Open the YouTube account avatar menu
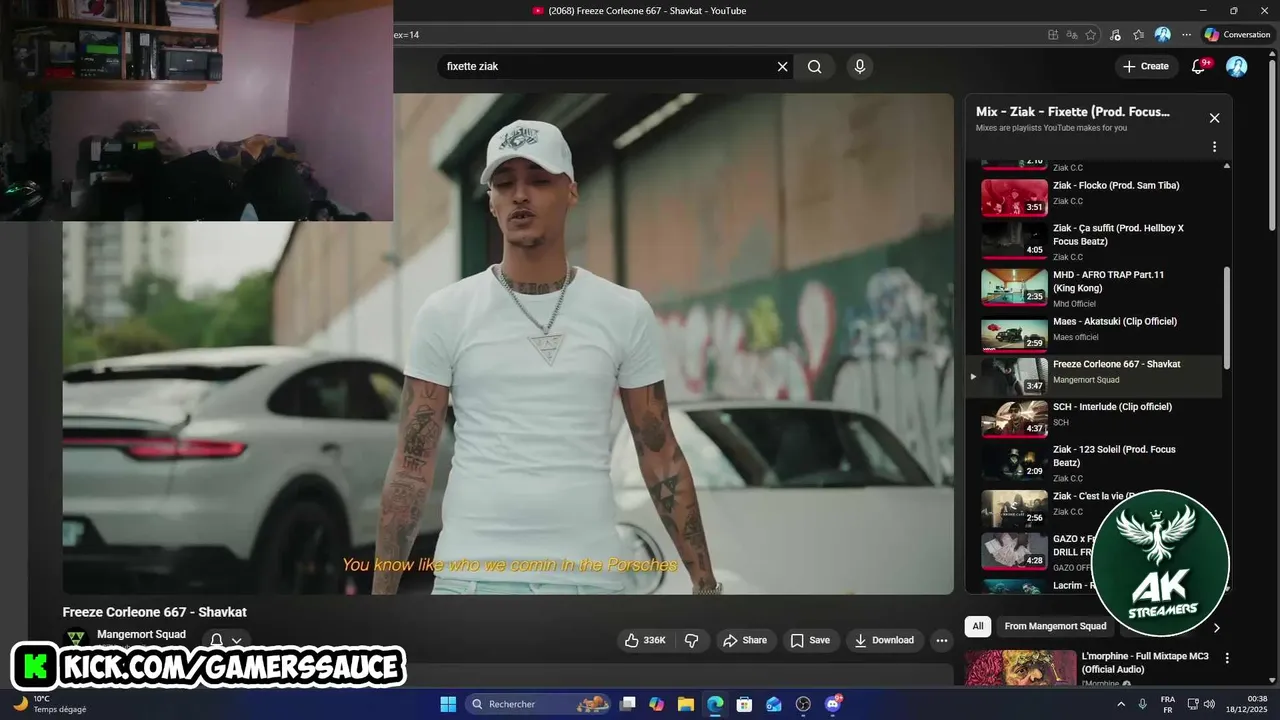Screen dimensions: 1280x720 [1237, 66]
